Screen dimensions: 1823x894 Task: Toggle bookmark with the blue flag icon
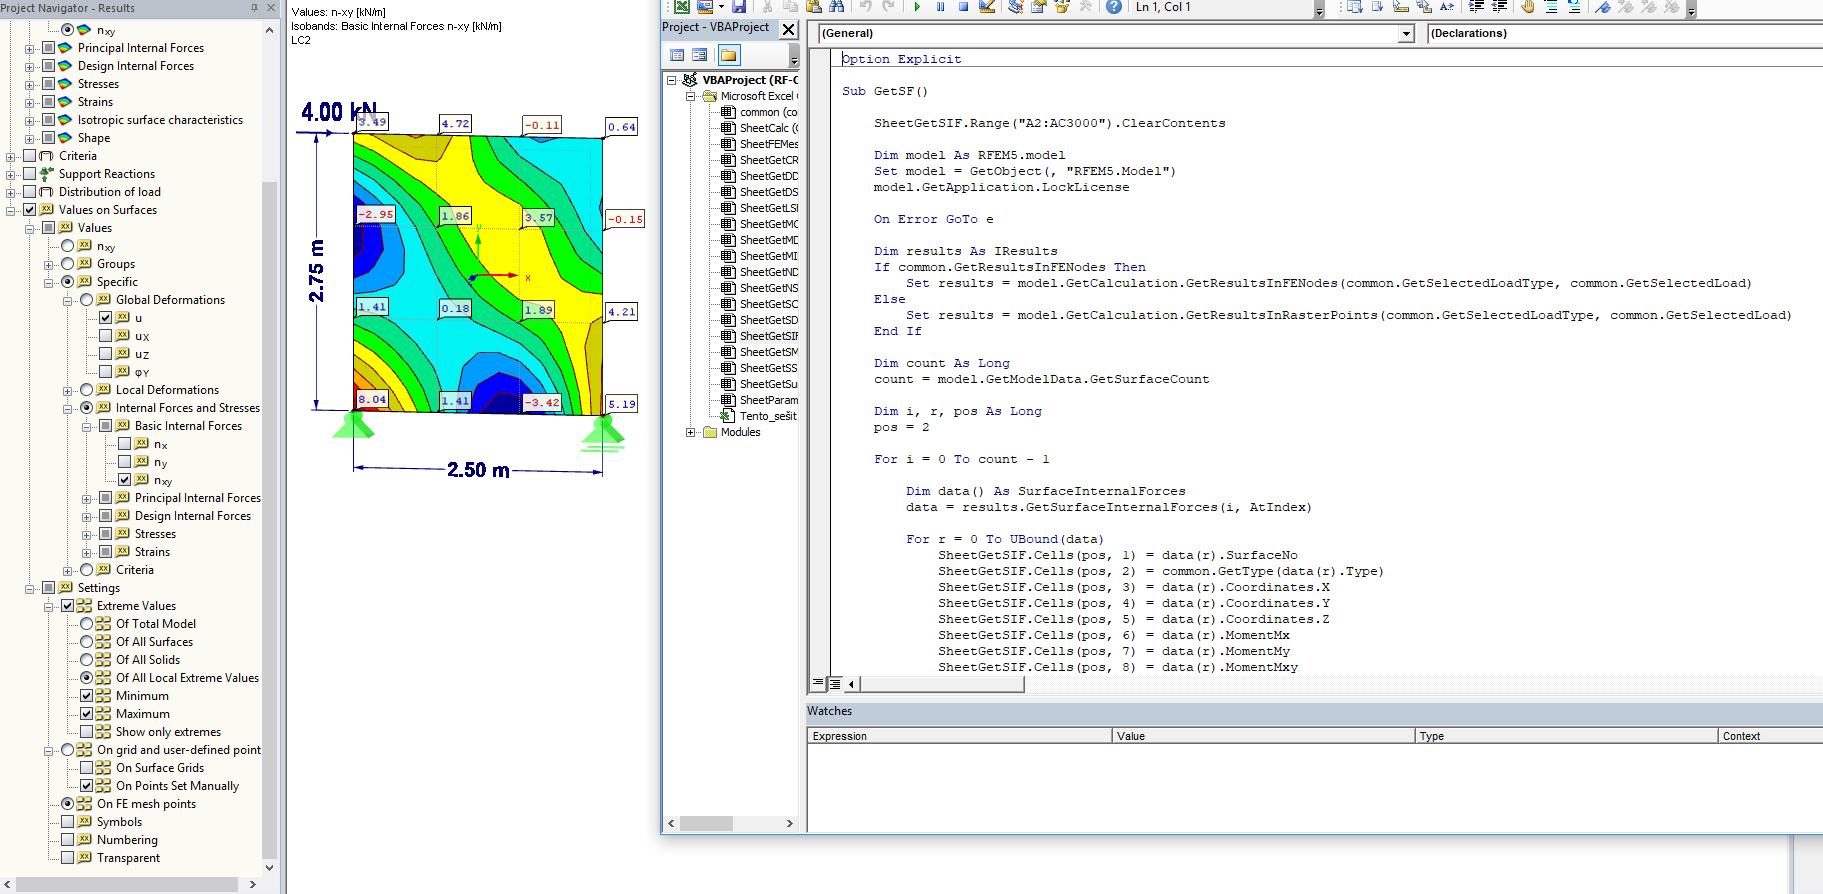(1602, 6)
